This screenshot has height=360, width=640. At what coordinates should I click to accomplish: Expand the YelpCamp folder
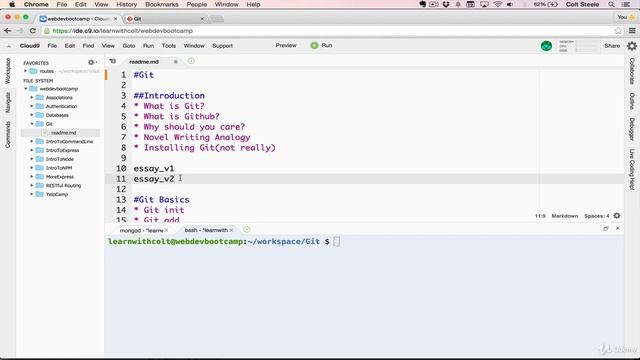[x=32, y=194]
